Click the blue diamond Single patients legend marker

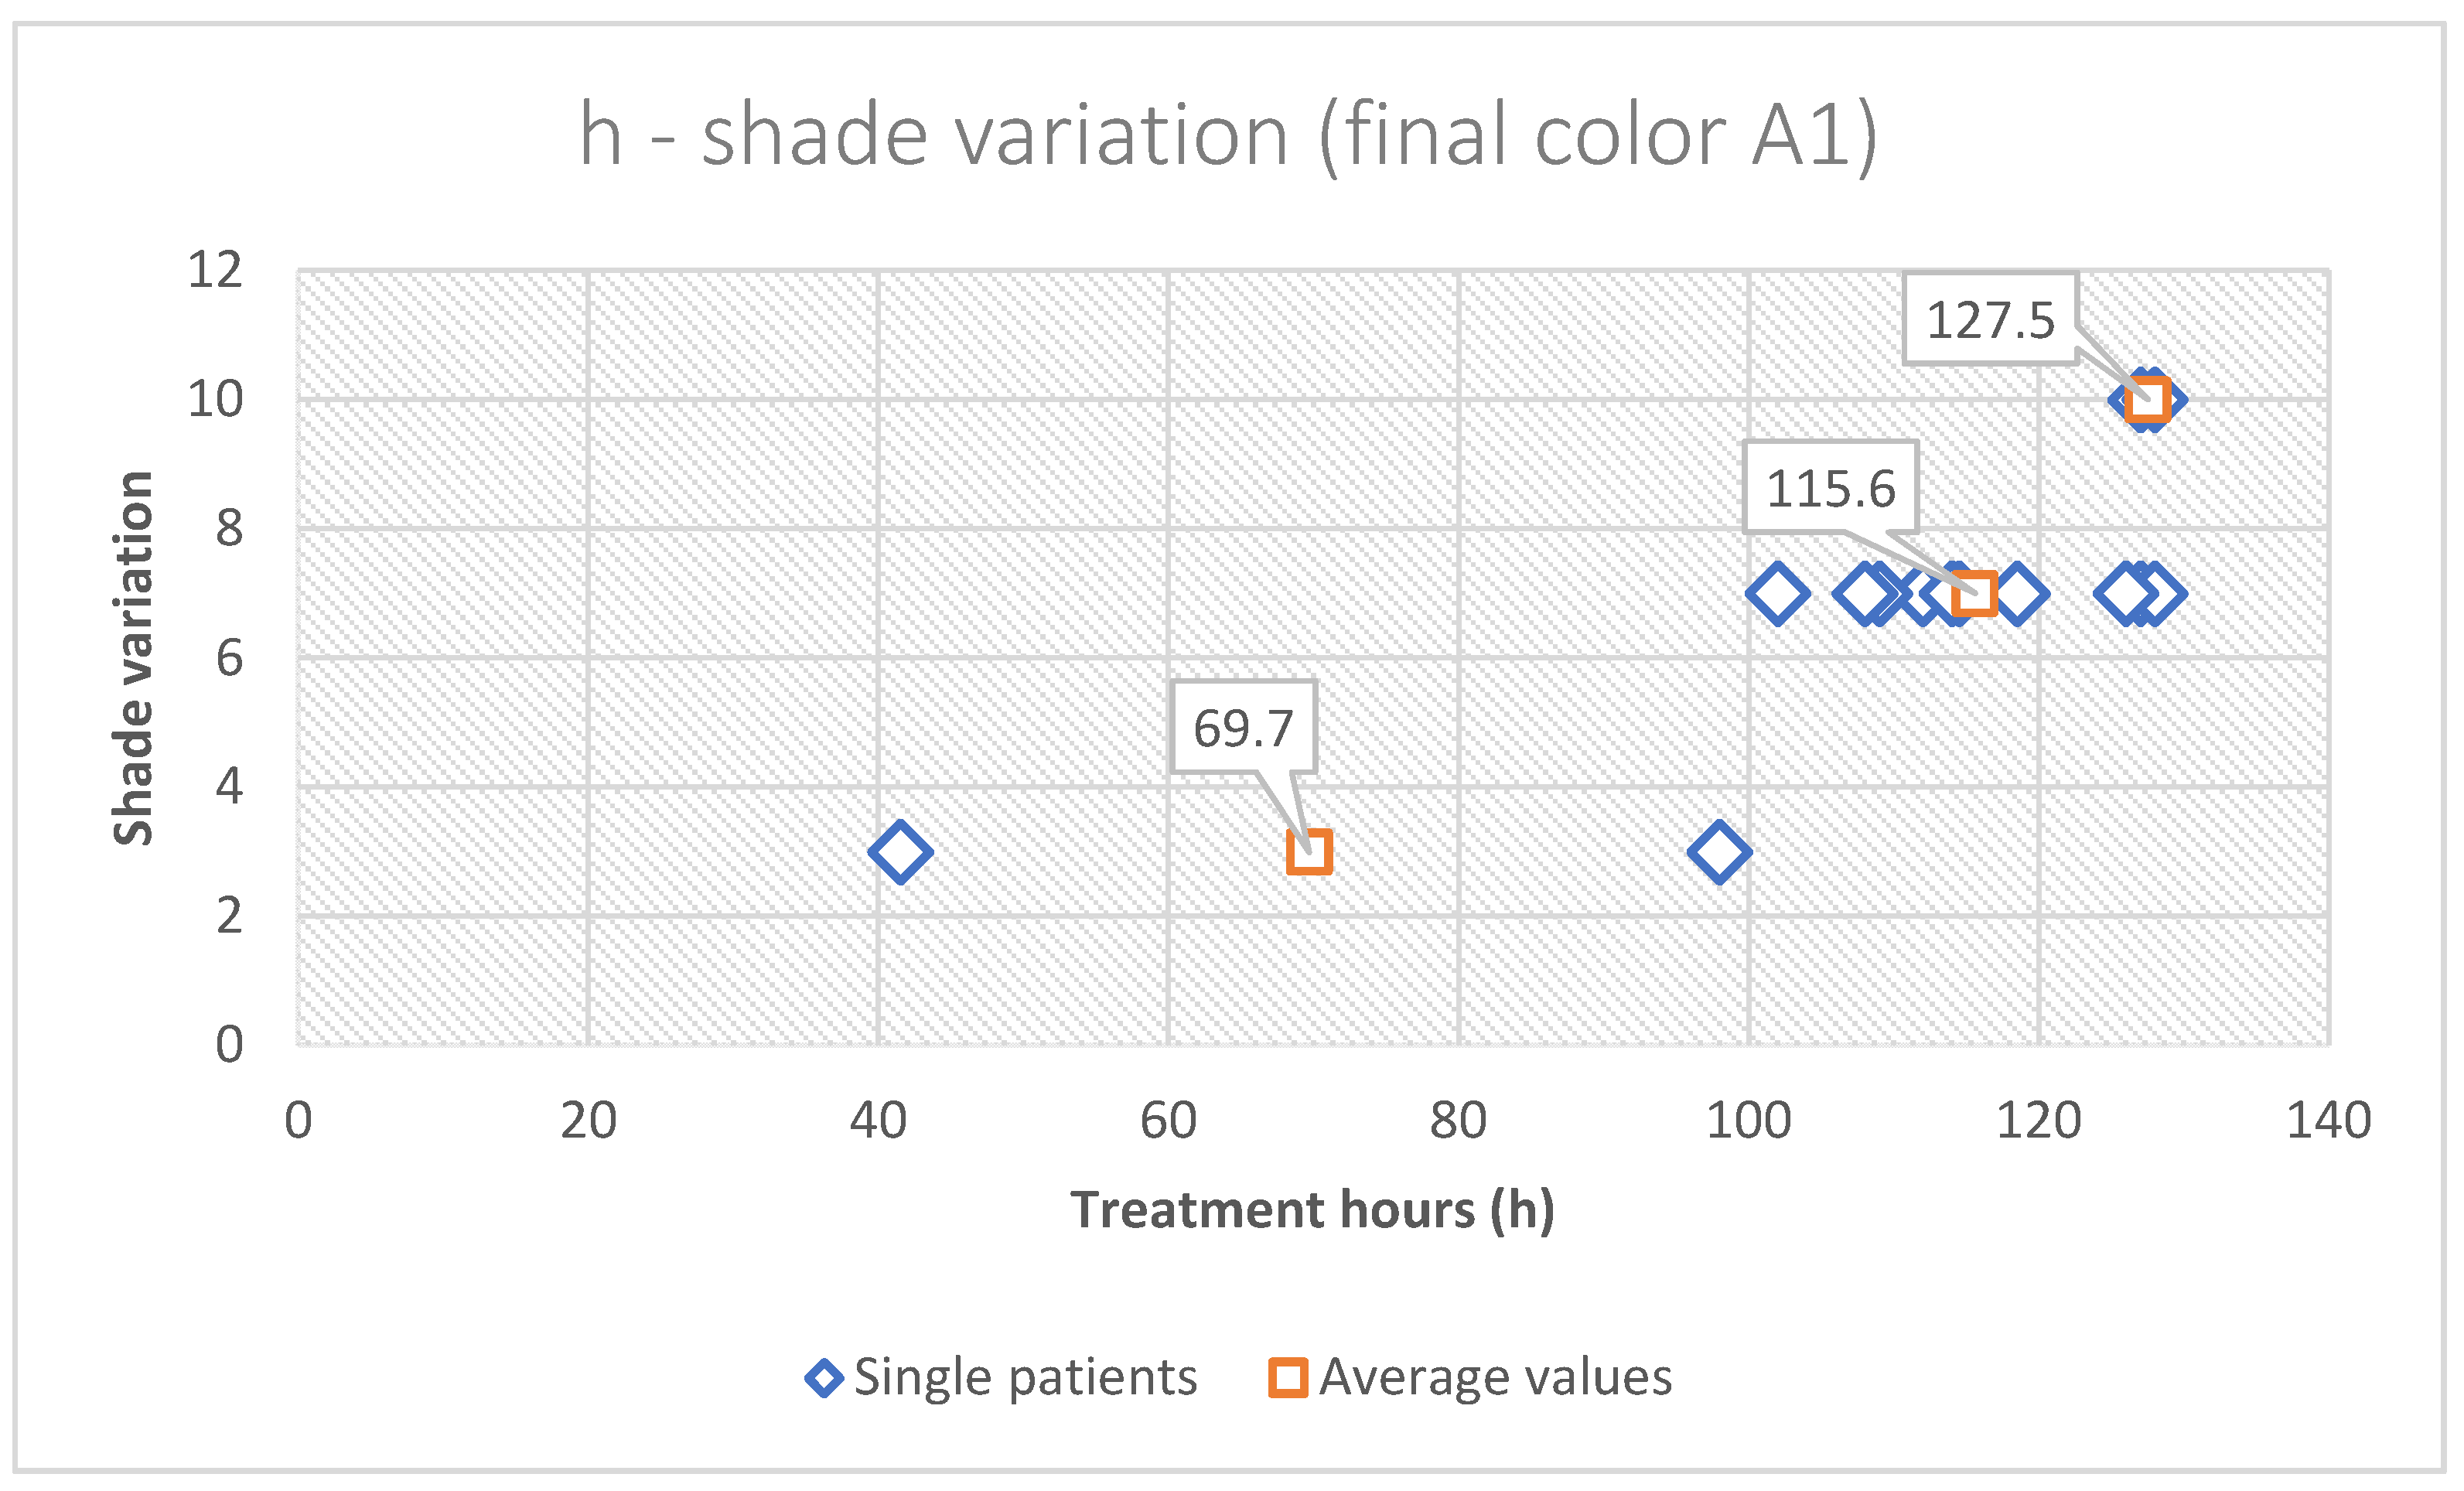[823, 1378]
